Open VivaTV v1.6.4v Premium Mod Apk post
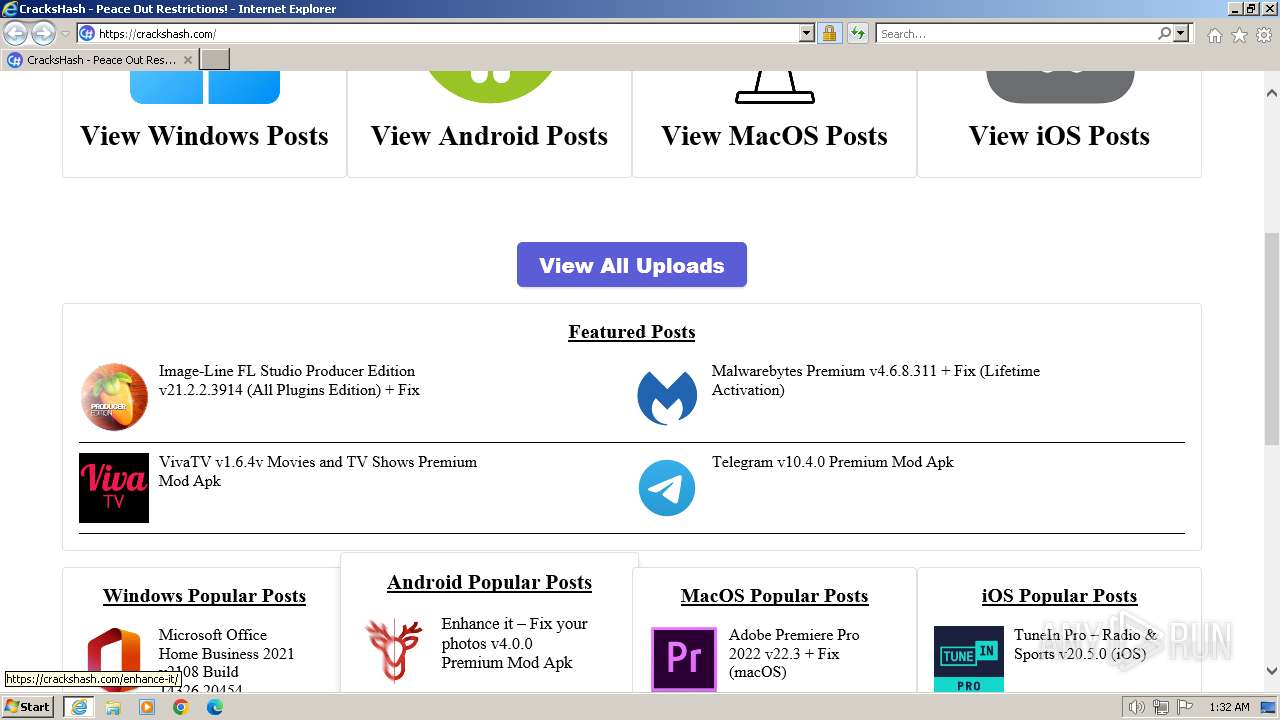This screenshot has height=720, width=1280. point(318,471)
